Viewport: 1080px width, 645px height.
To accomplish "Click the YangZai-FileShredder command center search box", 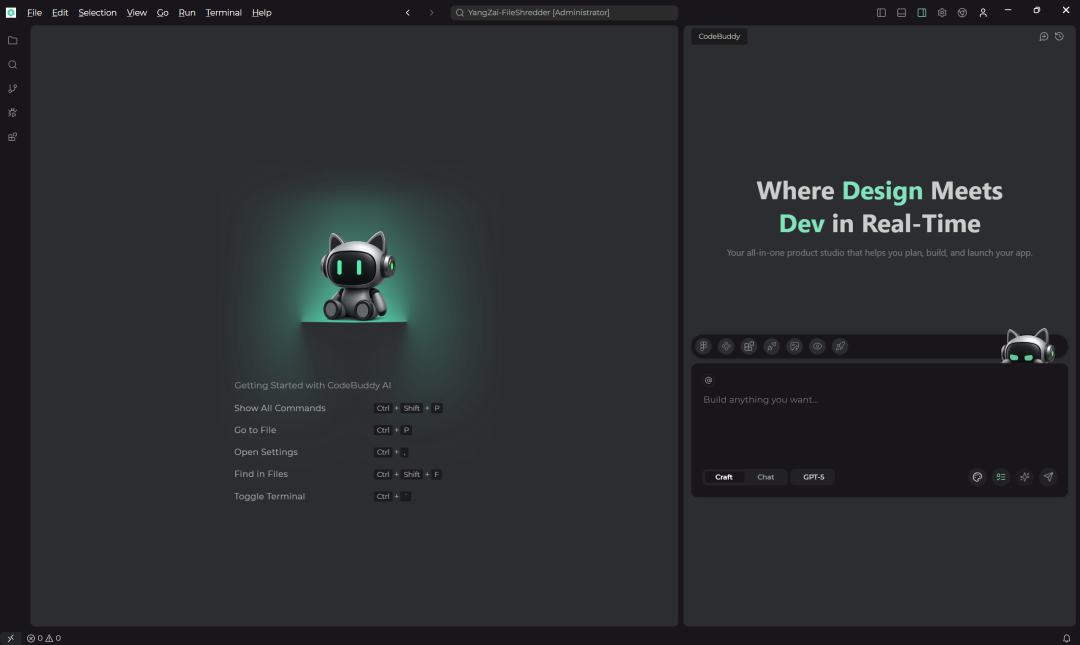I will click(x=564, y=12).
